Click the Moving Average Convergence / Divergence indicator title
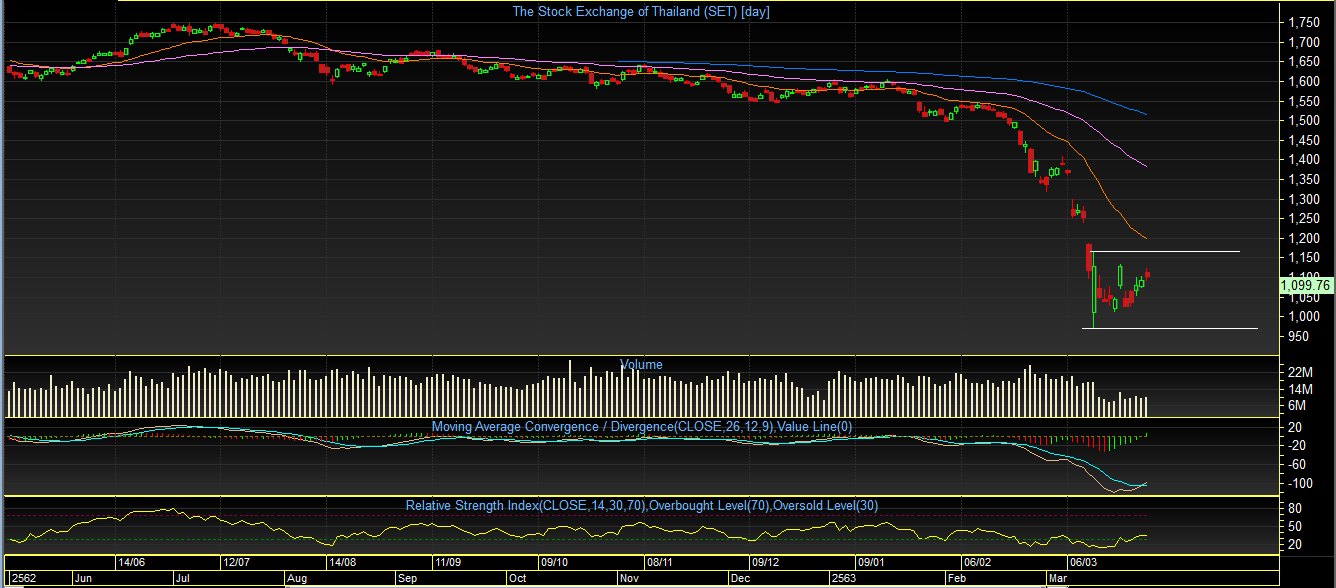The width and height of the screenshot is (1336, 588). [641, 427]
